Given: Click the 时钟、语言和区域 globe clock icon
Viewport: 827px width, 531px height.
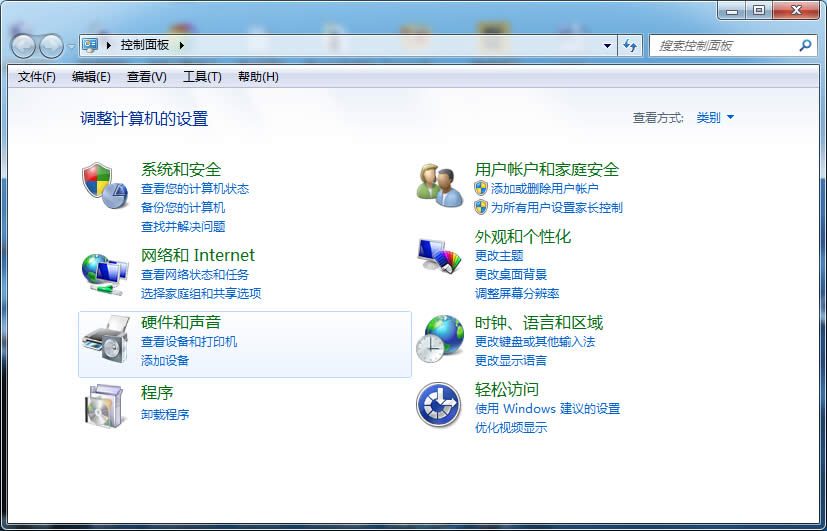Looking at the screenshot, I should tap(440, 338).
